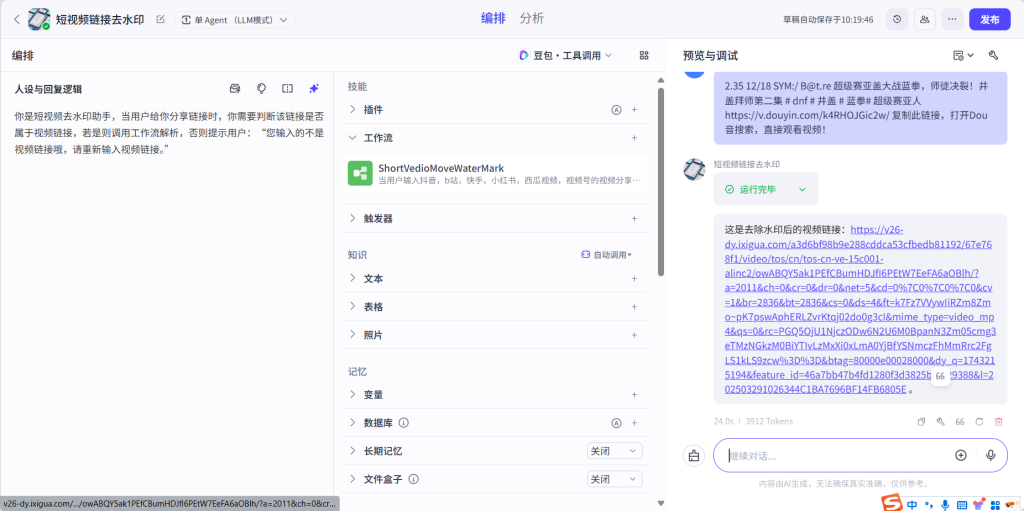Viewport: 1024px width, 511px height.
Task: Open the debug panel settings dropdown icon
Action: click(963, 56)
